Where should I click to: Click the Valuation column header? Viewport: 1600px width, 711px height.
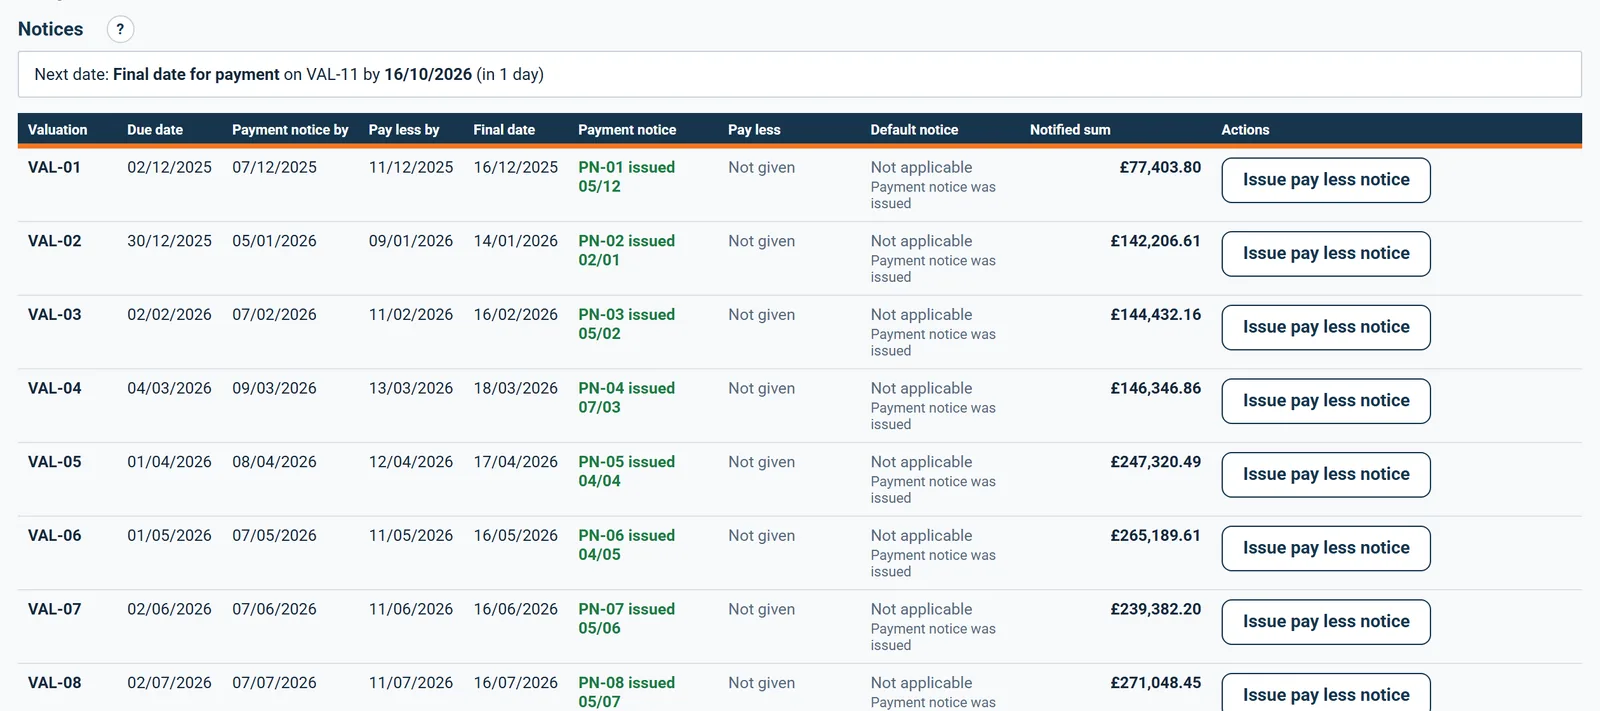point(57,130)
